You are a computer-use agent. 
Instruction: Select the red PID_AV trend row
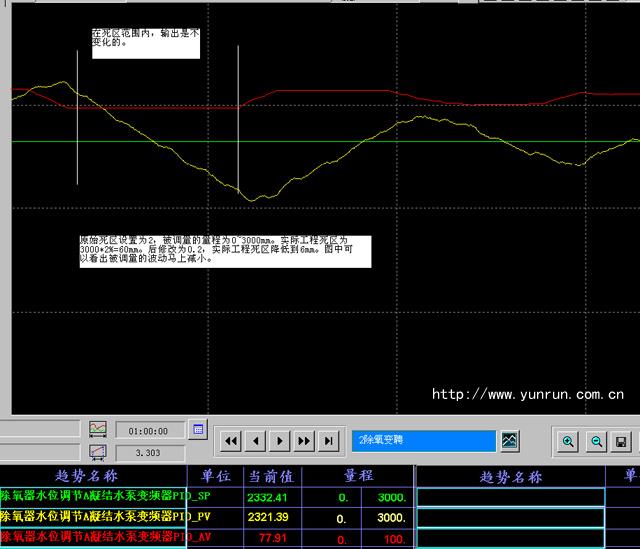(93, 538)
